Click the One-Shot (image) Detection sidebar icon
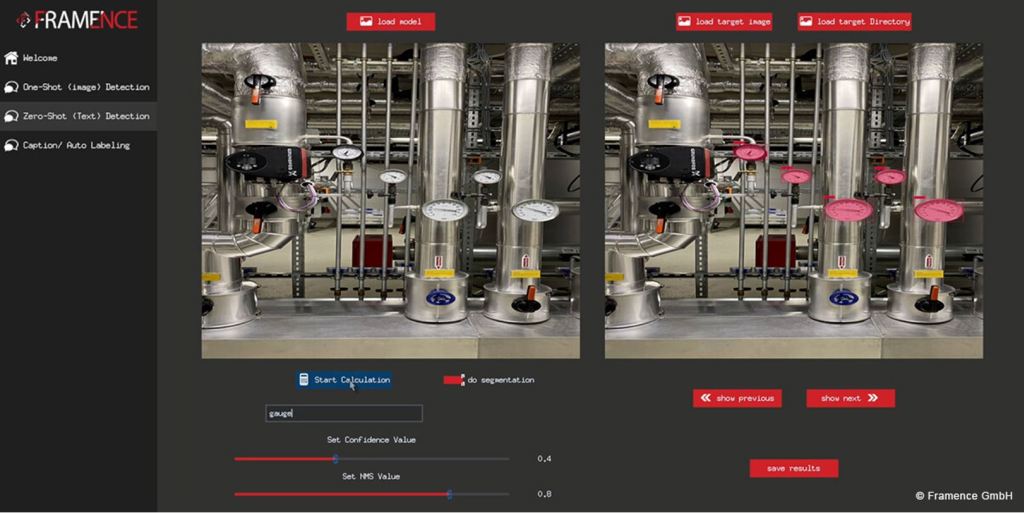Image resolution: width=1024 pixels, height=513 pixels. (x=11, y=87)
